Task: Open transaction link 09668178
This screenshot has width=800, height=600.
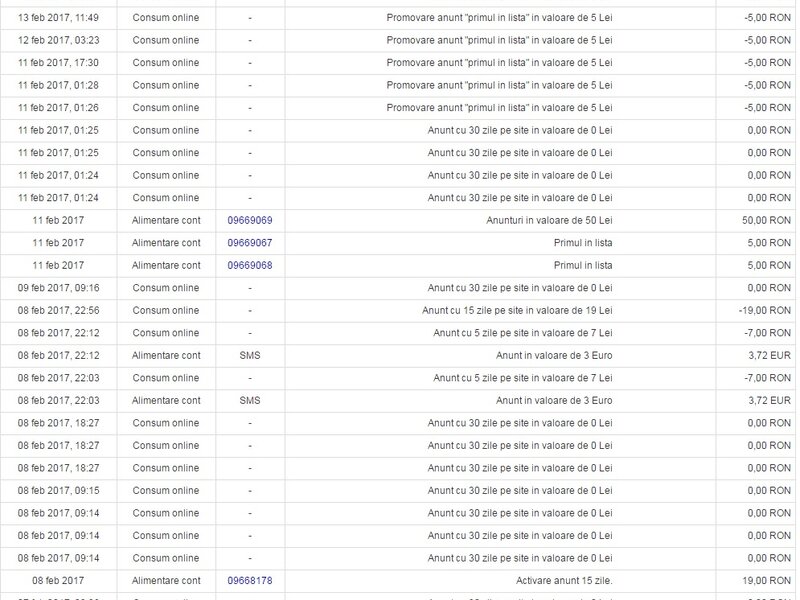Action: [x=249, y=580]
